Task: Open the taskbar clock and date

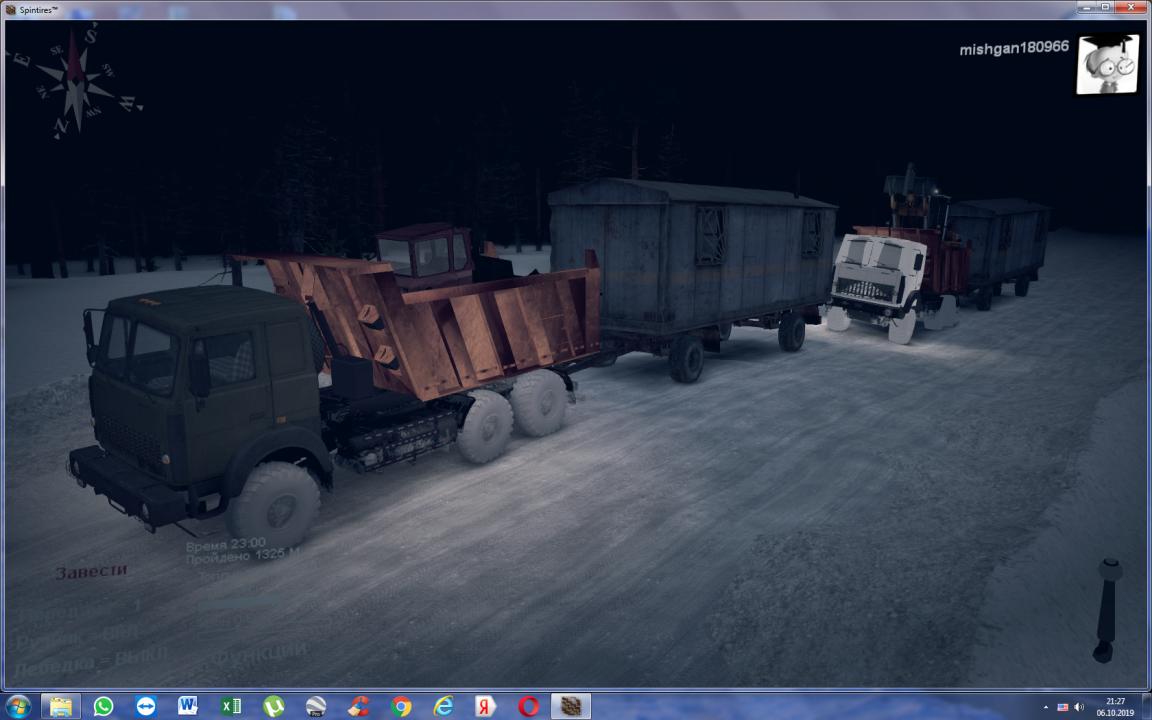Action: [1114, 707]
